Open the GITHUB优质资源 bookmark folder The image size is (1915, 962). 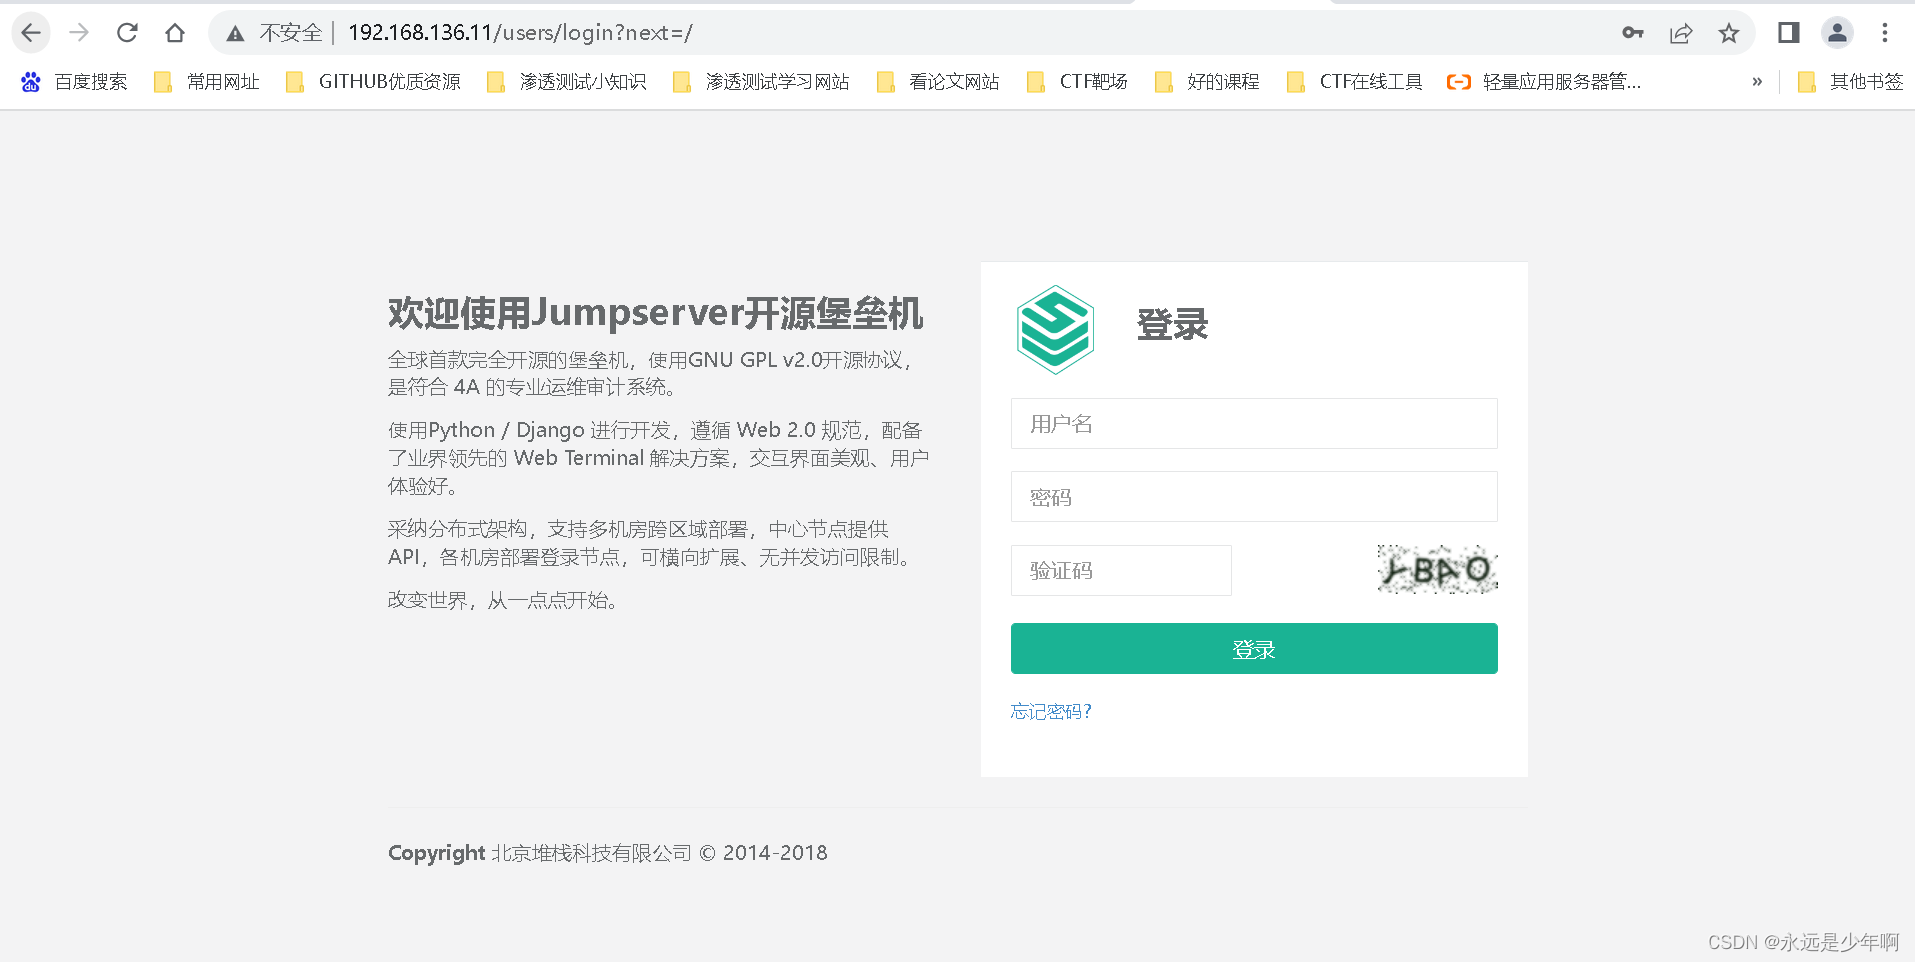point(389,82)
